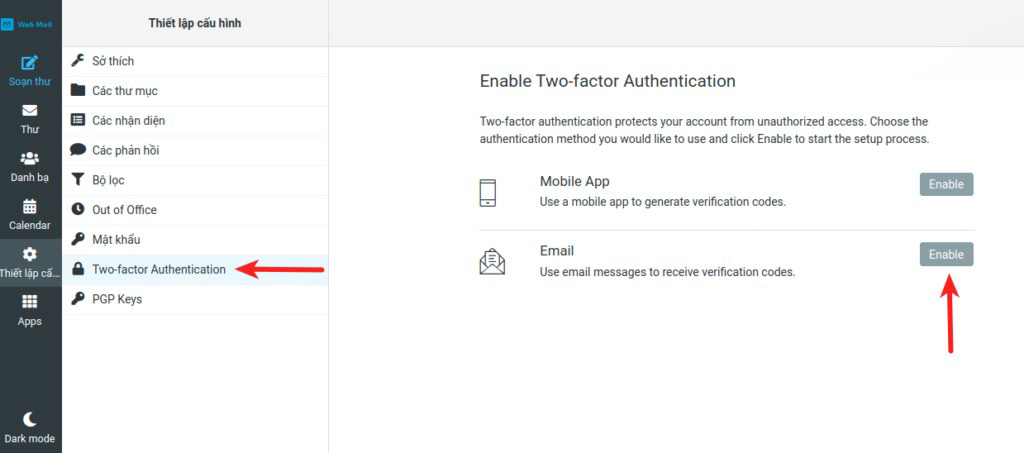This screenshot has width=1024, height=453.
Task: Enable Mobile App two-factor authentication
Action: click(945, 184)
